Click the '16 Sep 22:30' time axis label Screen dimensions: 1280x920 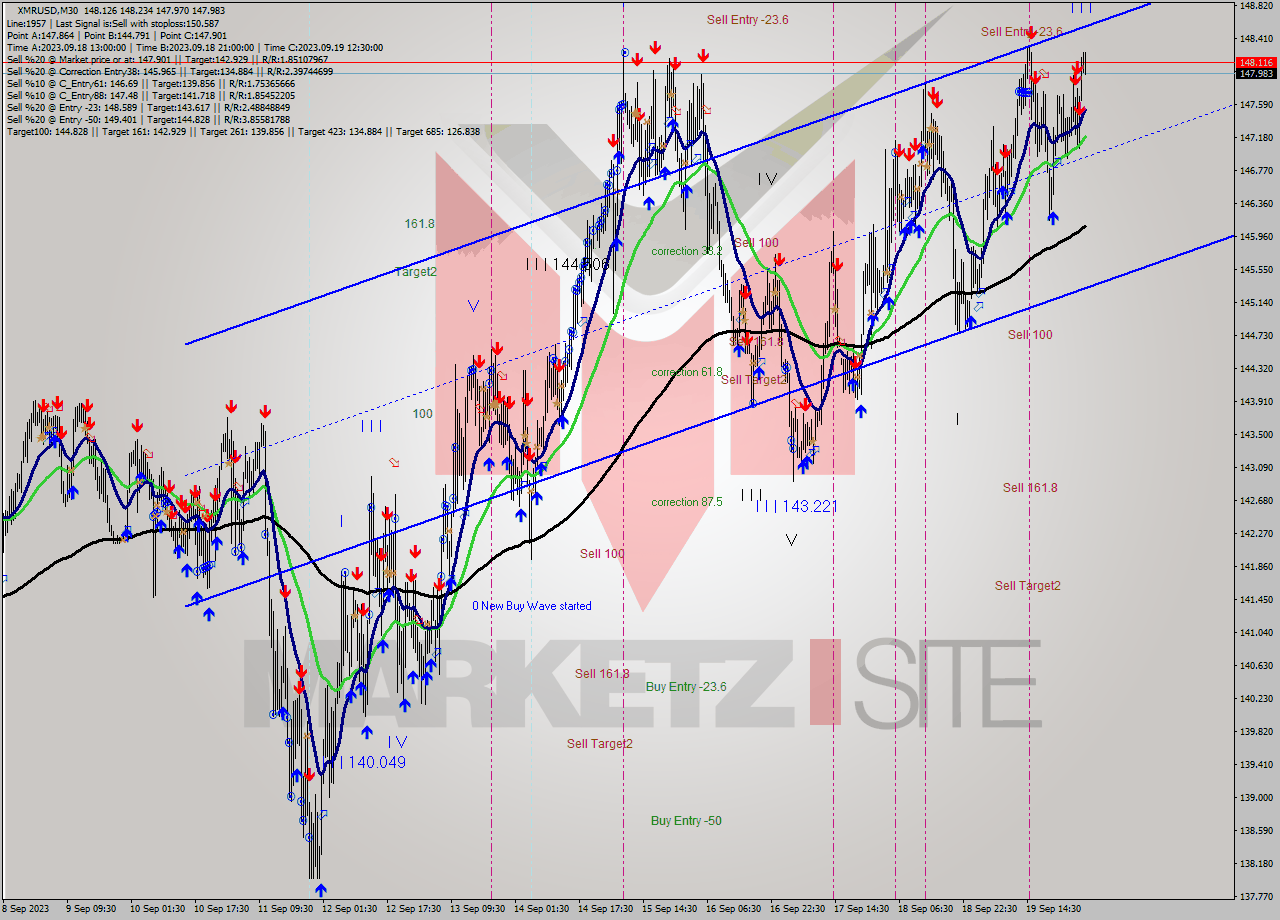pyautogui.click(x=799, y=909)
